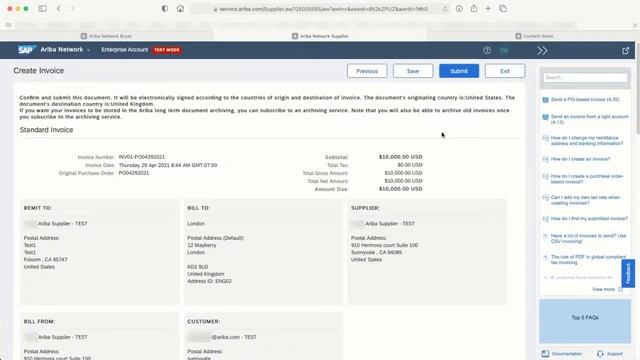Open How do I find my submitted invoice? link
This screenshot has height=360, width=640.
coord(589,219)
